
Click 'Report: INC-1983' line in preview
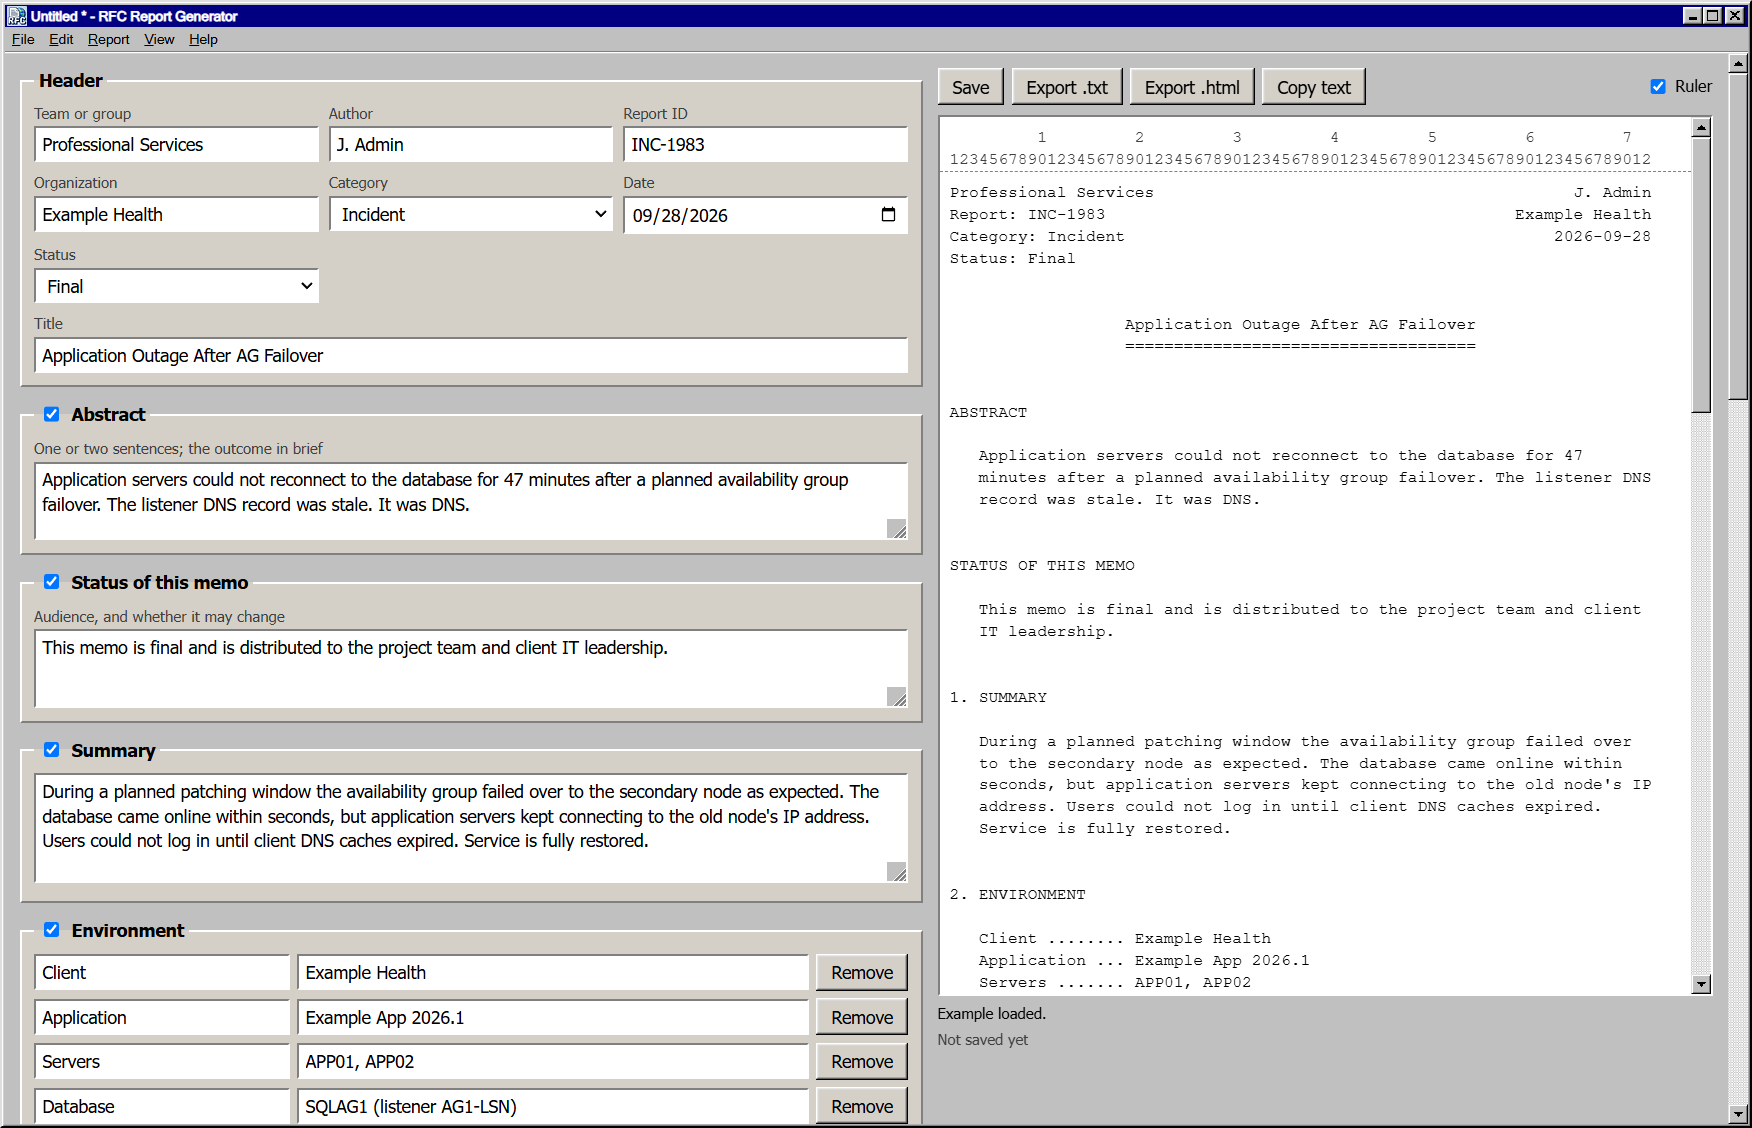point(1027,215)
